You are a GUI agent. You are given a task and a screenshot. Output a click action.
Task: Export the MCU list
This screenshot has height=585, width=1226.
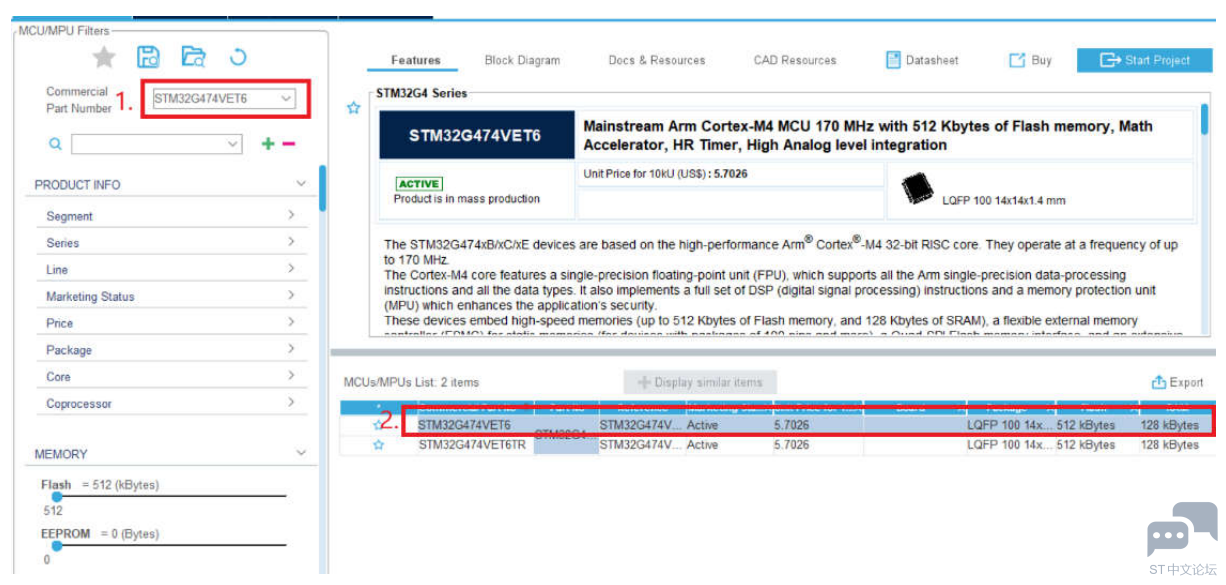[1178, 382]
